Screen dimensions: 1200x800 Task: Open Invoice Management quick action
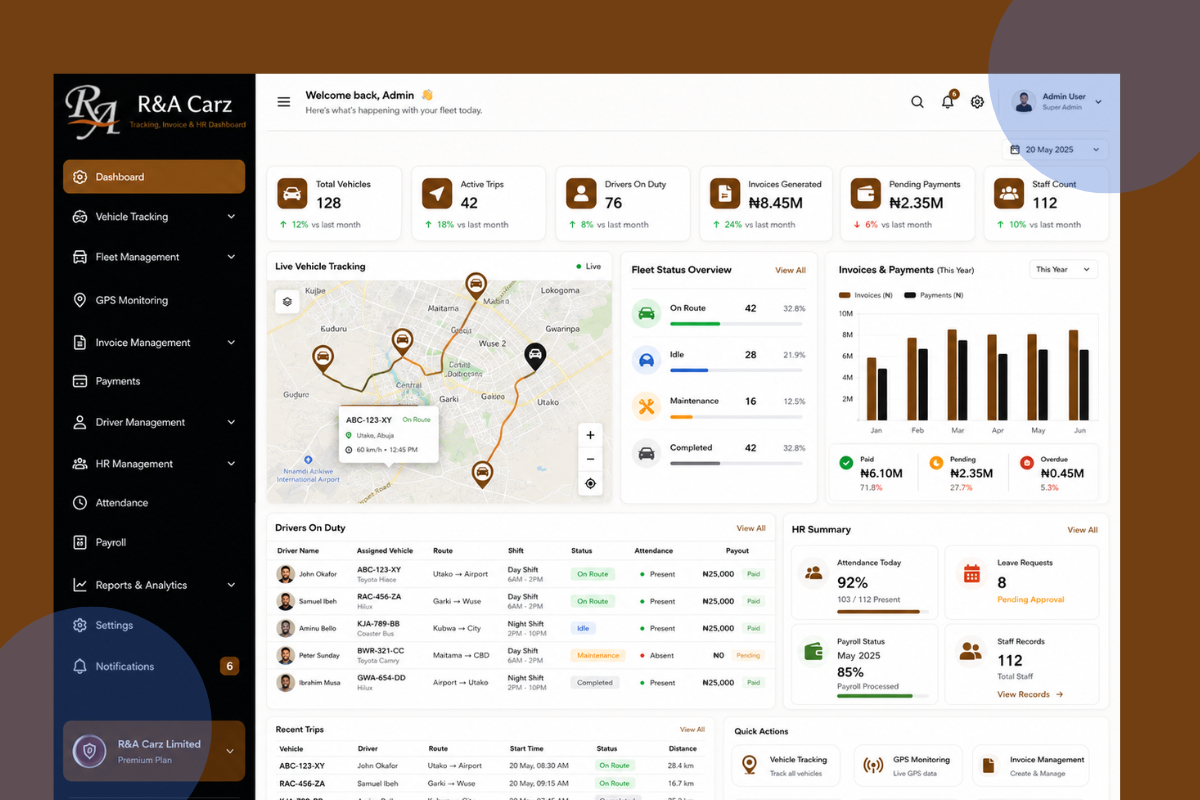pyautogui.click(x=1031, y=766)
